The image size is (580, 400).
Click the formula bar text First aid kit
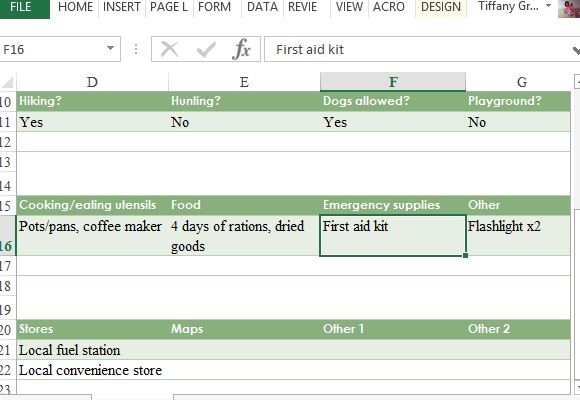click(x=310, y=50)
